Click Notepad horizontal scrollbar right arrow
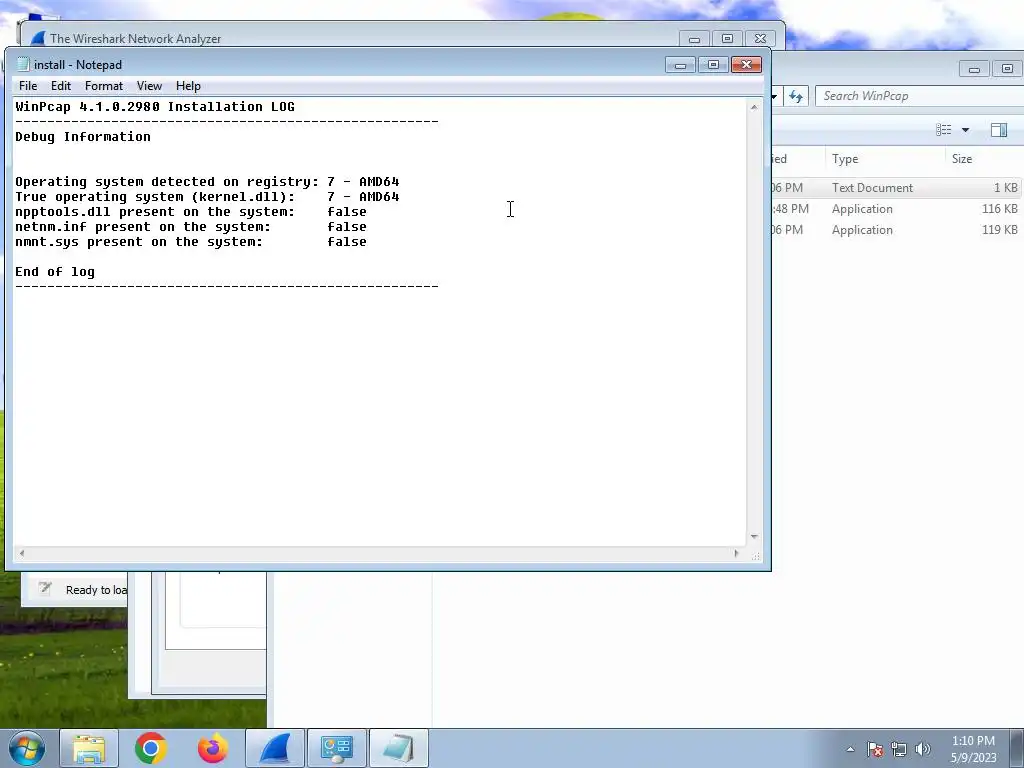The height and width of the screenshot is (768, 1024). [737, 554]
